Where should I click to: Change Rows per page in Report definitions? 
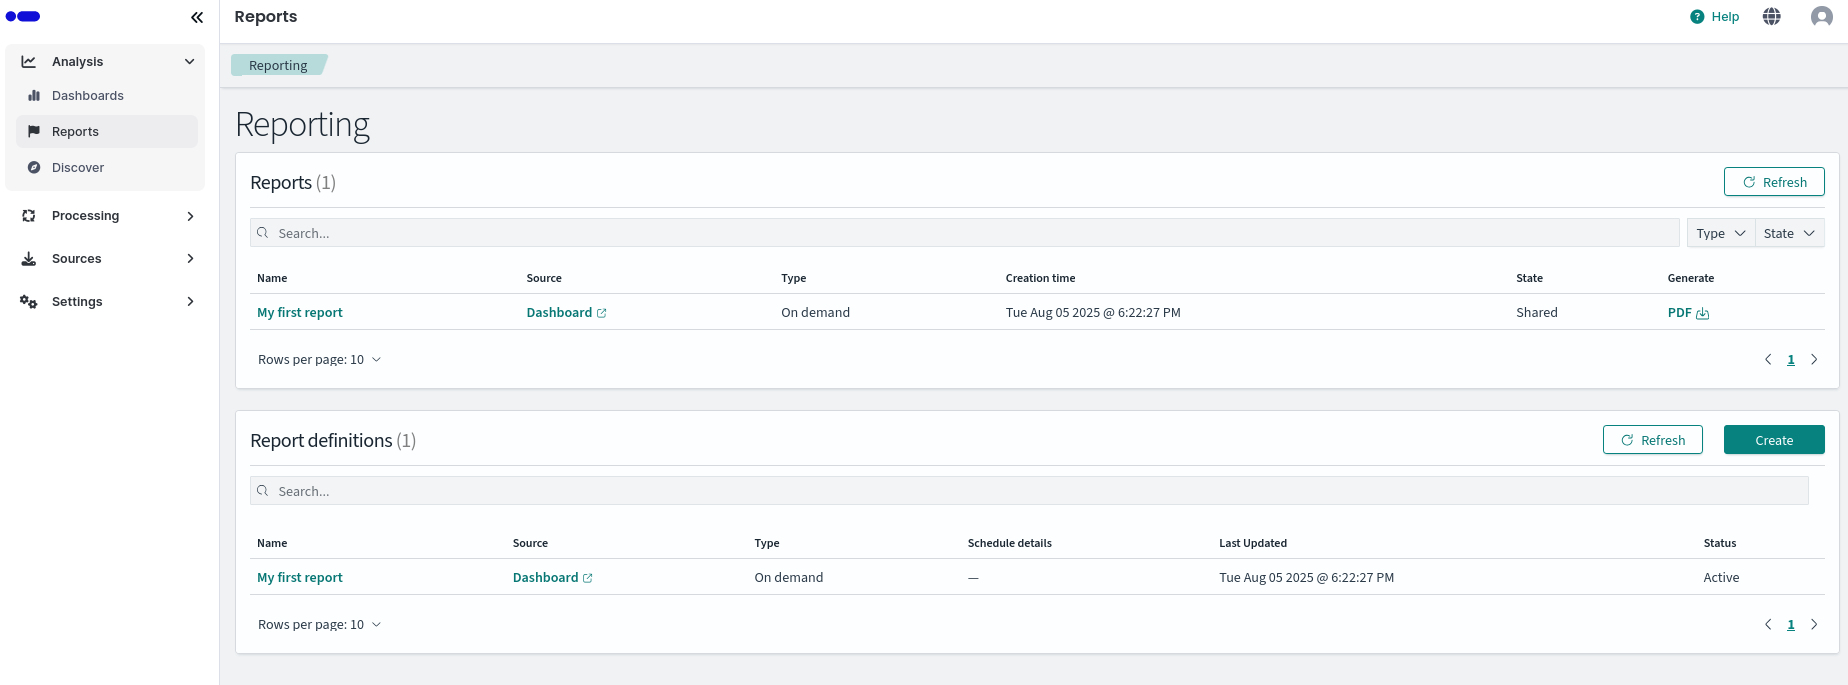click(x=319, y=625)
